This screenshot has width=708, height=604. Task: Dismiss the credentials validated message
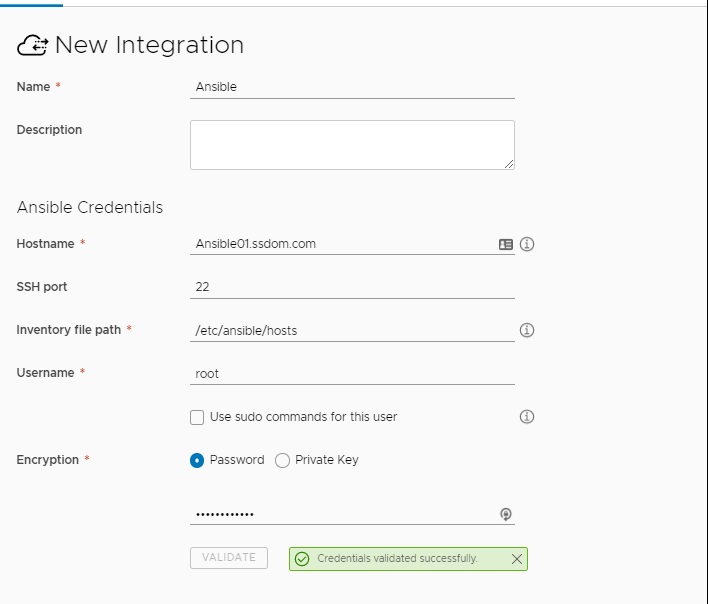point(517,559)
